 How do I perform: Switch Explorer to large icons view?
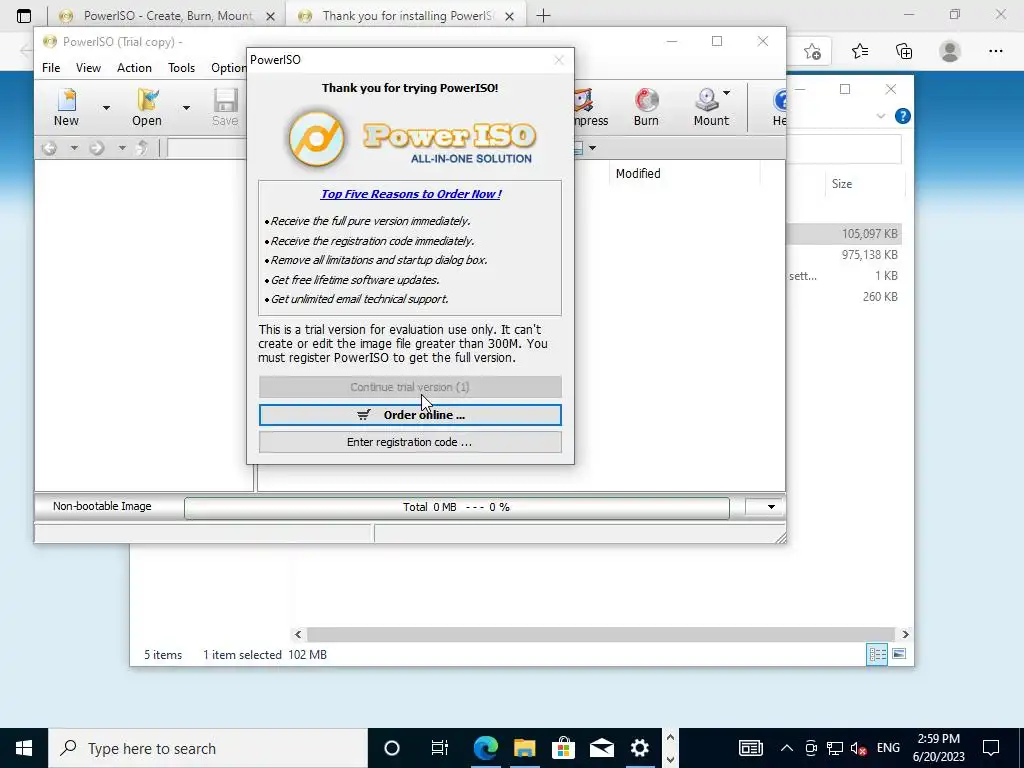point(899,654)
